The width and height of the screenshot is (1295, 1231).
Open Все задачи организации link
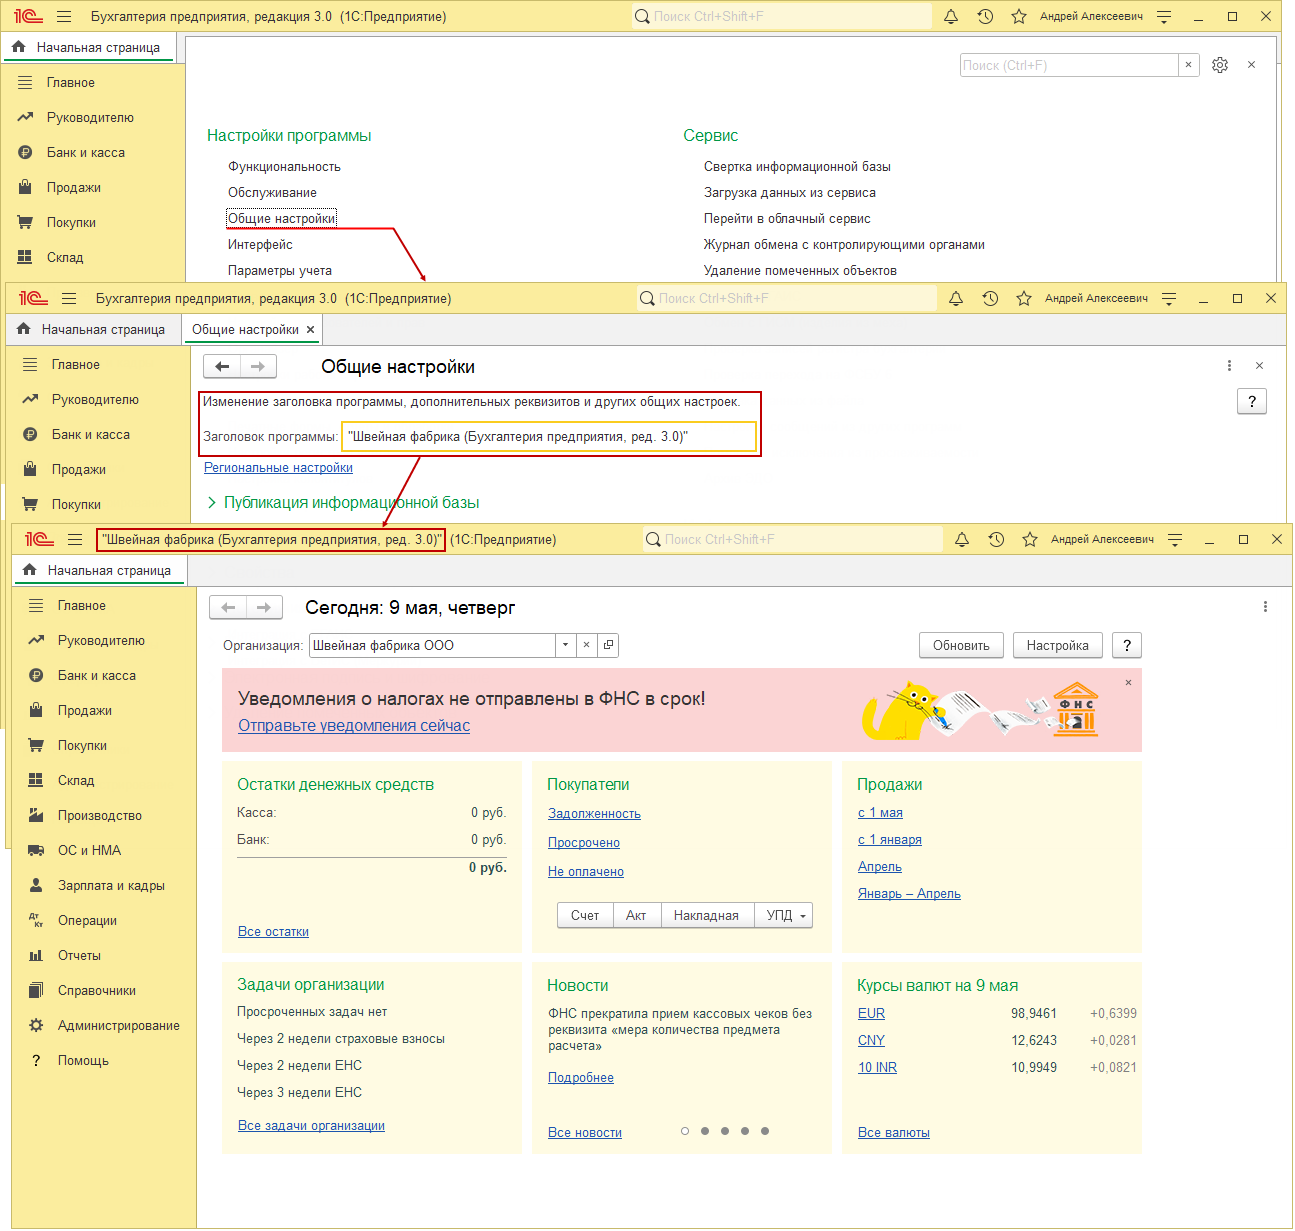click(x=311, y=1125)
